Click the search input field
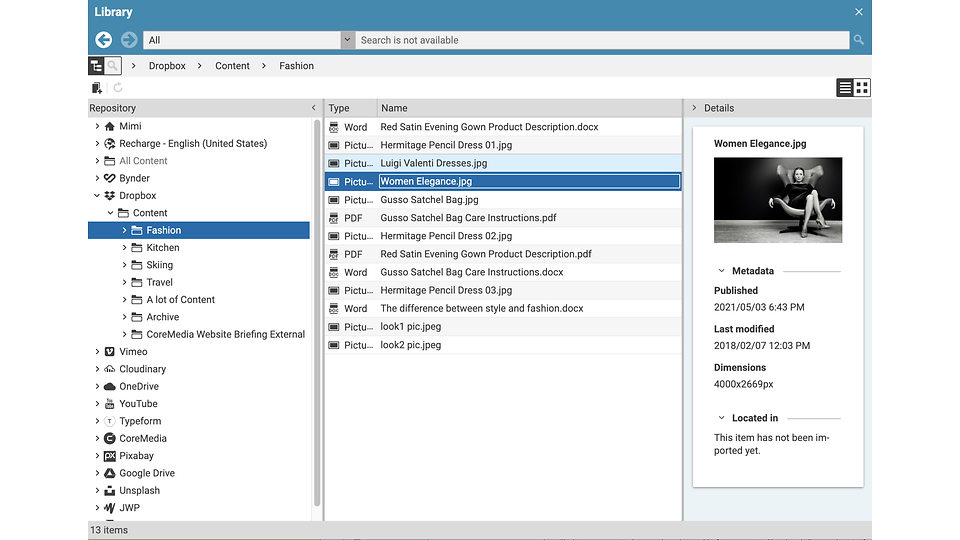Screen dimensions: 960x540 (x=602, y=40)
